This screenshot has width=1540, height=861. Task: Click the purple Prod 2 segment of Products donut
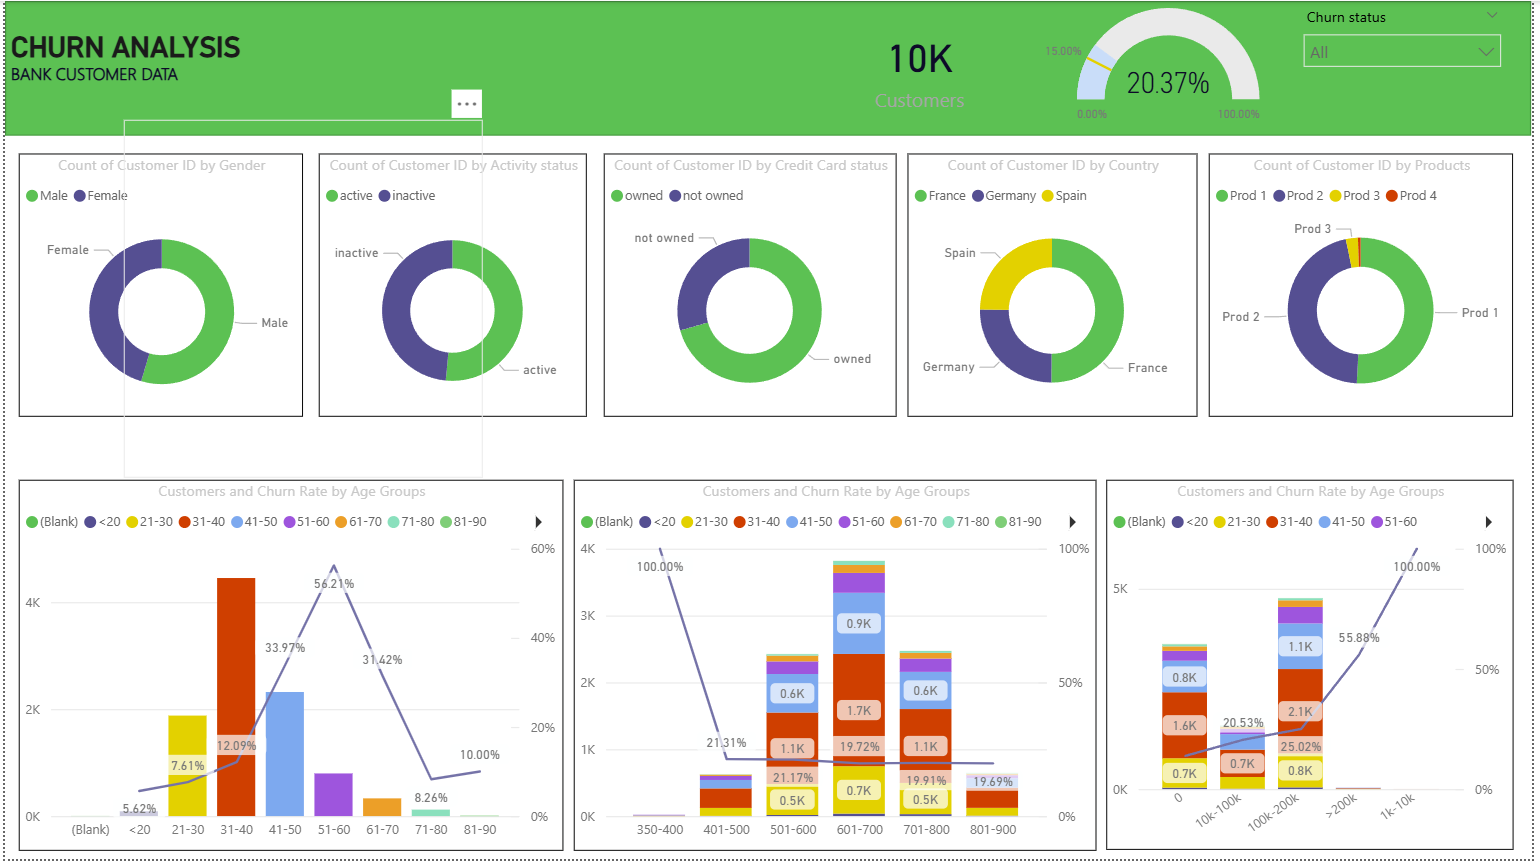[1304, 315]
